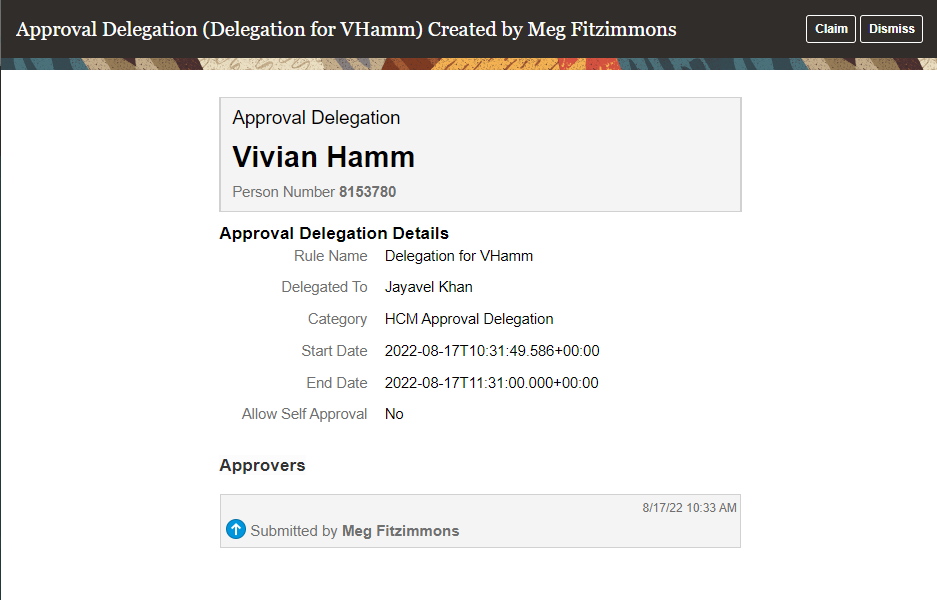Click the End Date timestamp value
Screen dimensions: 937x600
coord(491,383)
